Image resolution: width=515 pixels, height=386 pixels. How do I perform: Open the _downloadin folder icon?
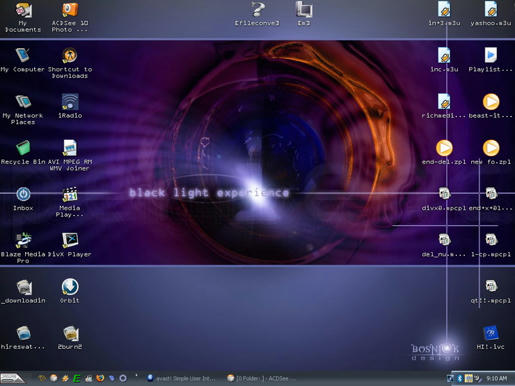click(x=23, y=291)
